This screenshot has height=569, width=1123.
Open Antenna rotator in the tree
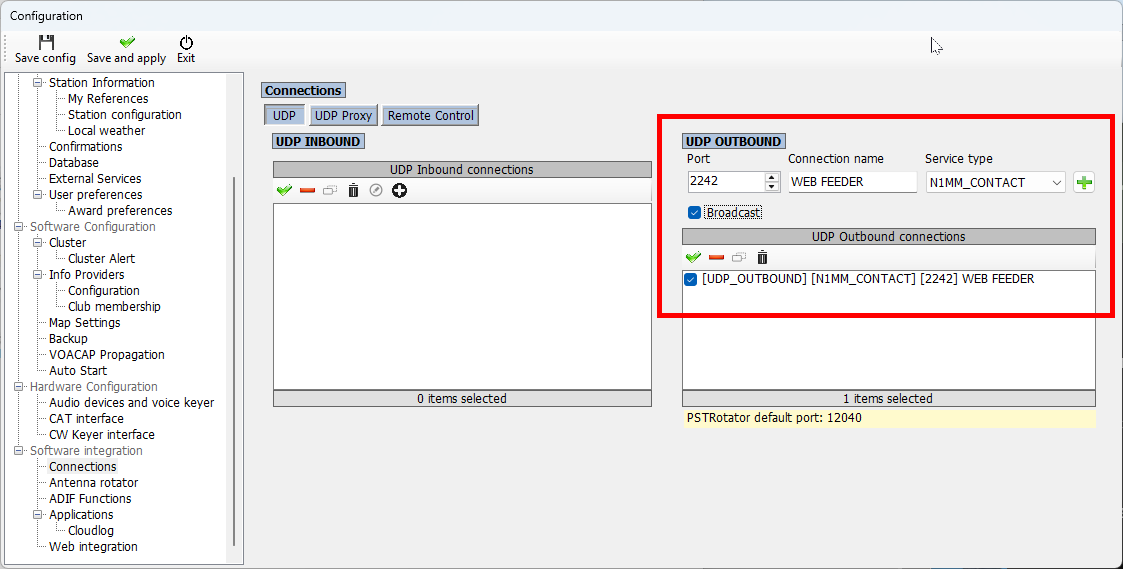point(94,483)
